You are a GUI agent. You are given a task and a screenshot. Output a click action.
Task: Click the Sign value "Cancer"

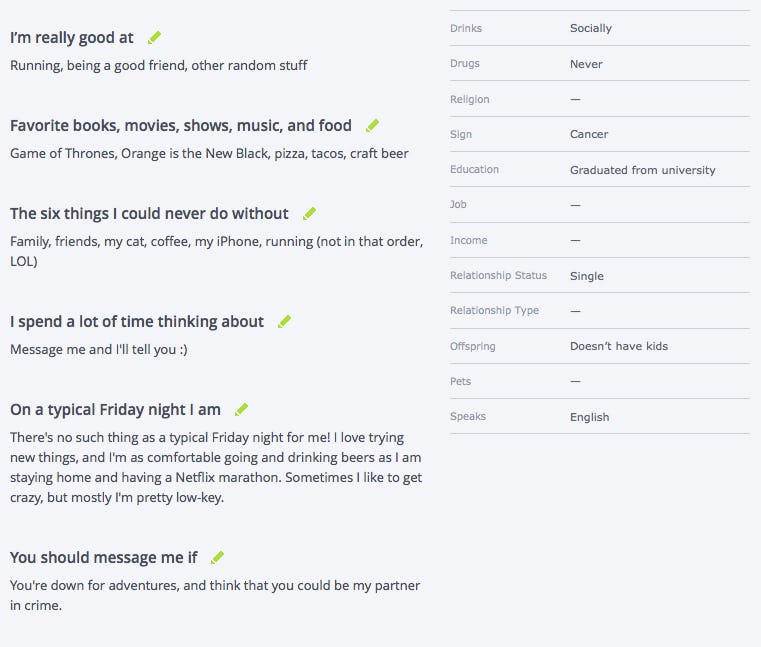pyautogui.click(x=589, y=134)
